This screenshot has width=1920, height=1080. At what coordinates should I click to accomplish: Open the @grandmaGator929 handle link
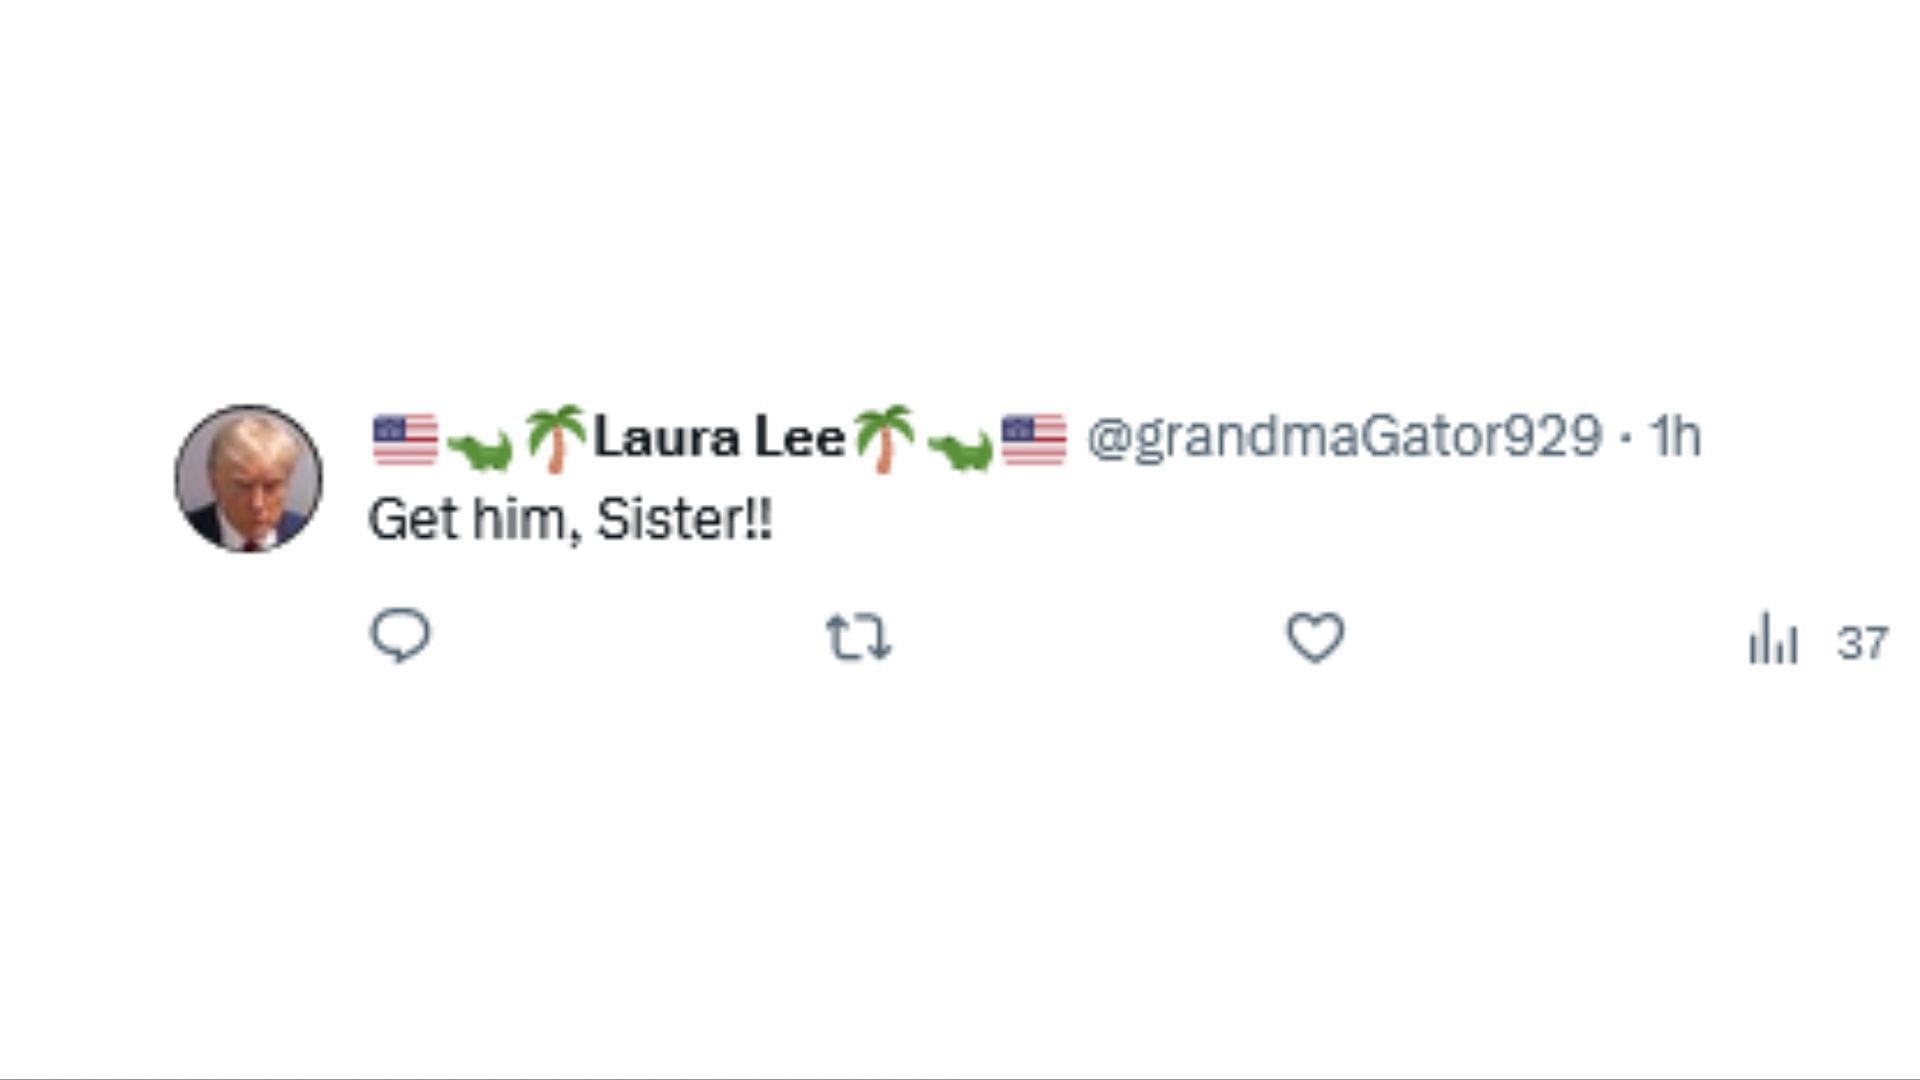pos(1344,438)
